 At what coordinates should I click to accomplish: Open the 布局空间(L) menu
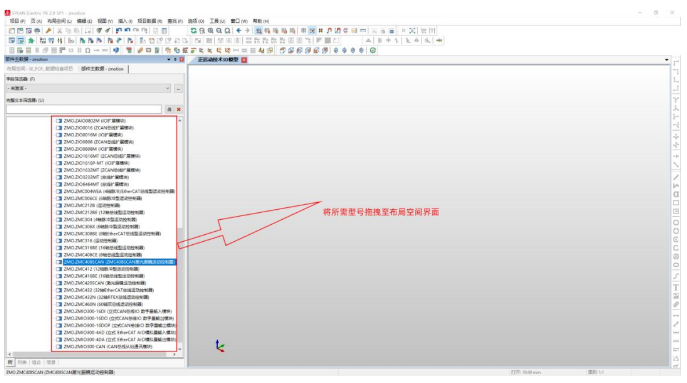pos(59,21)
